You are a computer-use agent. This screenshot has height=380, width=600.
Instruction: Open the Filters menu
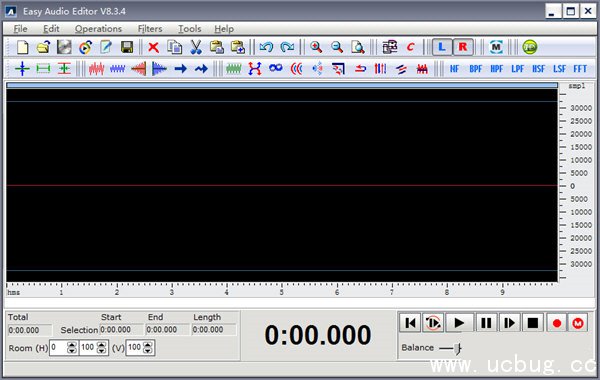coord(150,29)
